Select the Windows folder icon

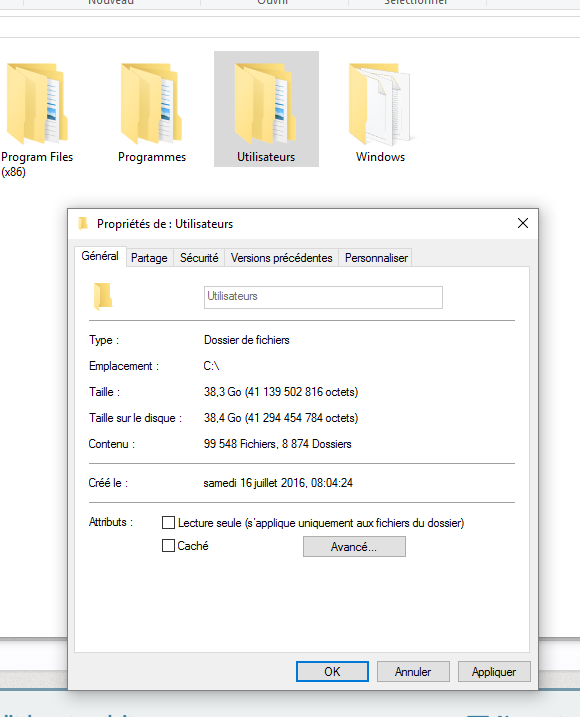pos(380,103)
